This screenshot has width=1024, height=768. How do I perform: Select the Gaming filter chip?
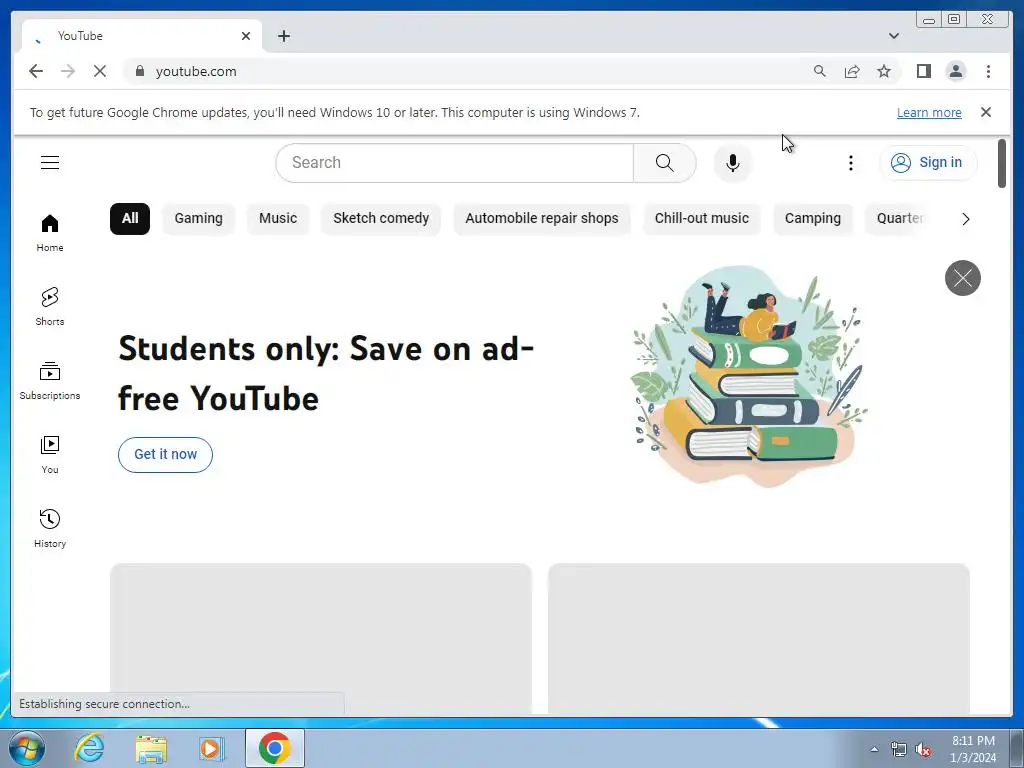(x=199, y=218)
